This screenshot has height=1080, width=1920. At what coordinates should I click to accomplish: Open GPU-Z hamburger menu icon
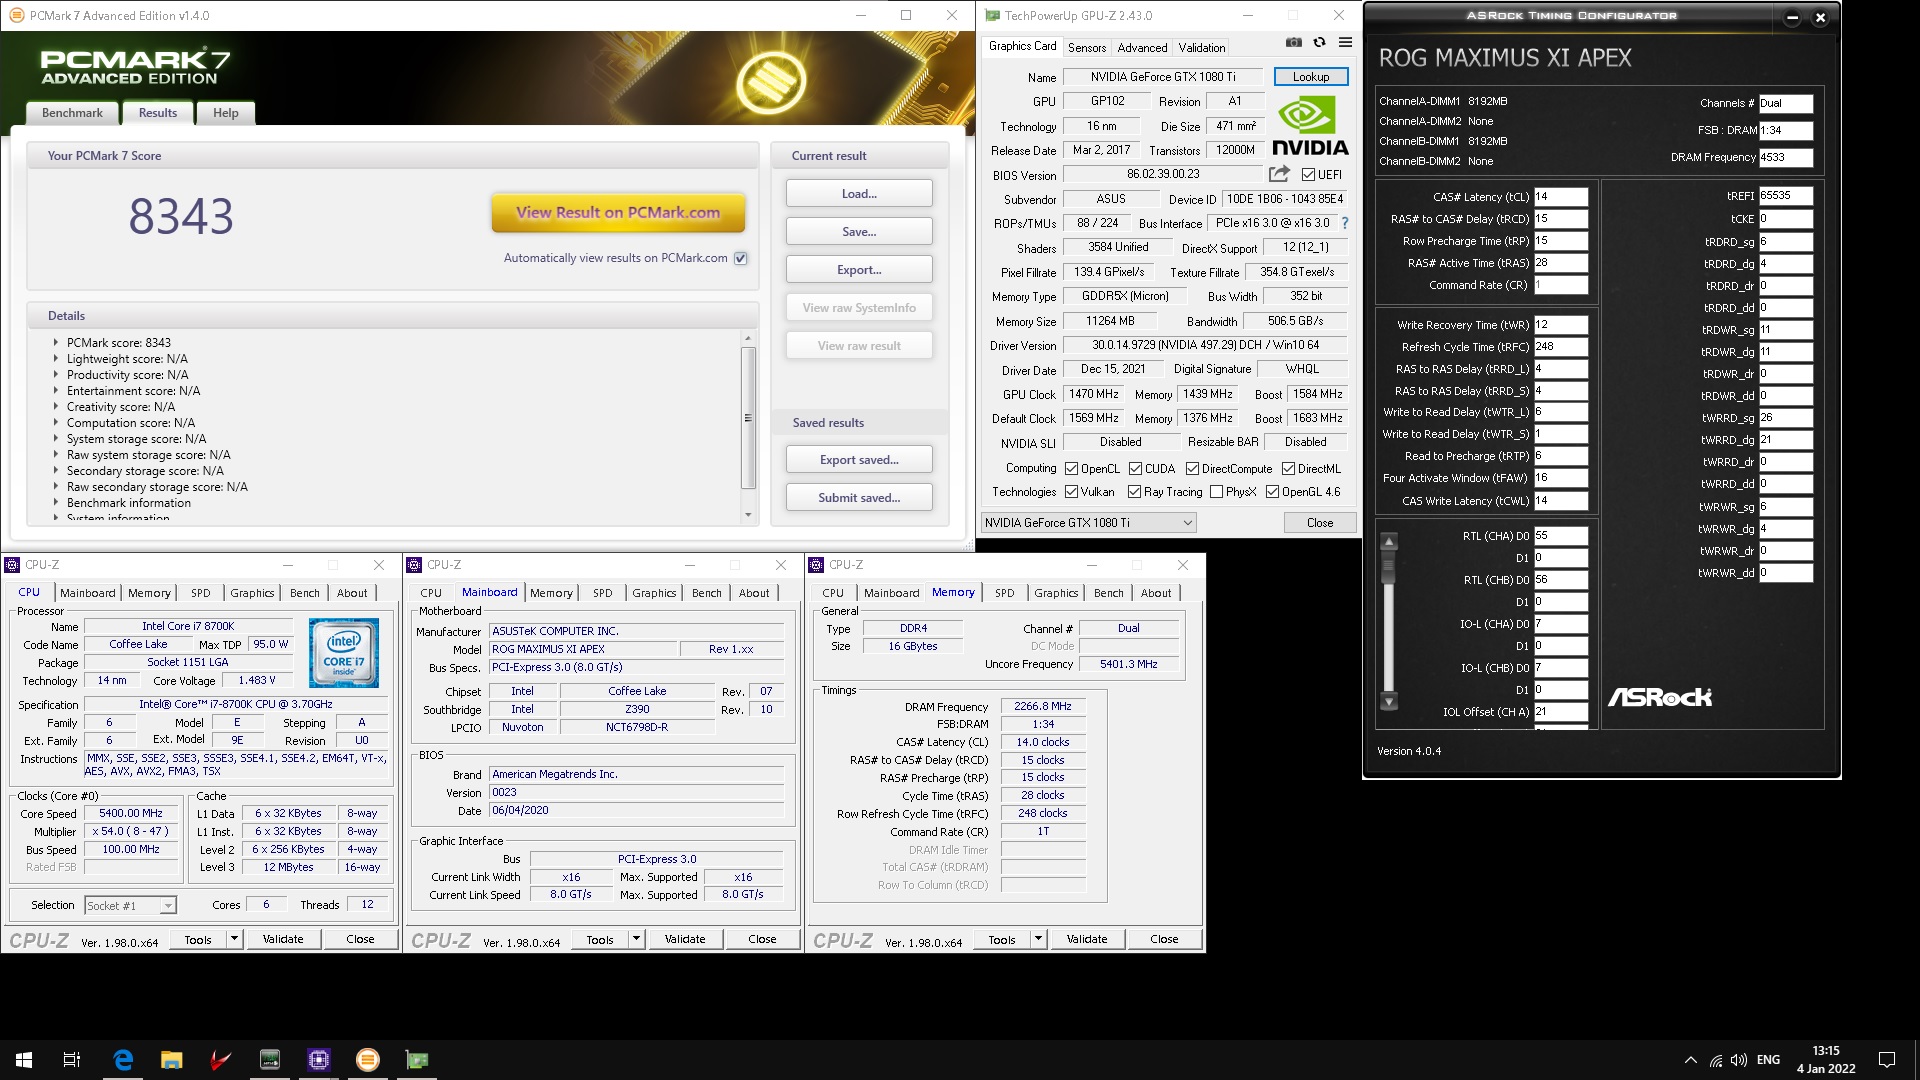[x=1345, y=43]
